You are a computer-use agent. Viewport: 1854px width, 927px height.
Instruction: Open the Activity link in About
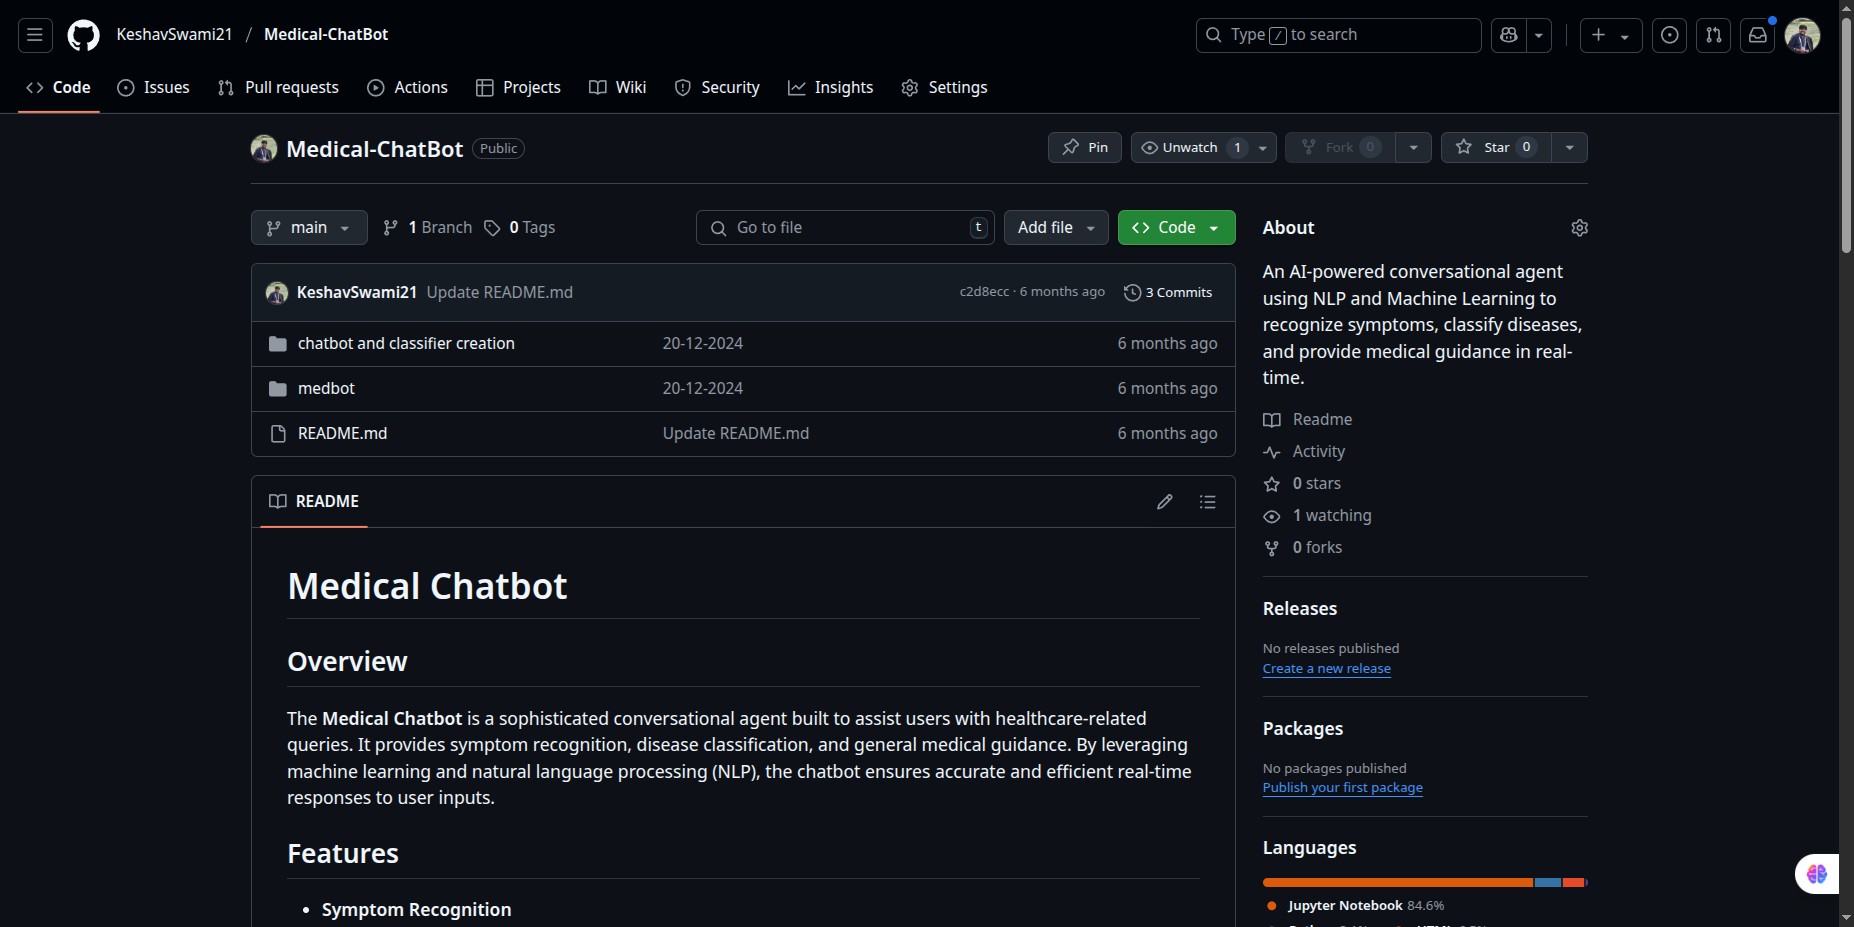tap(1304, 452)
